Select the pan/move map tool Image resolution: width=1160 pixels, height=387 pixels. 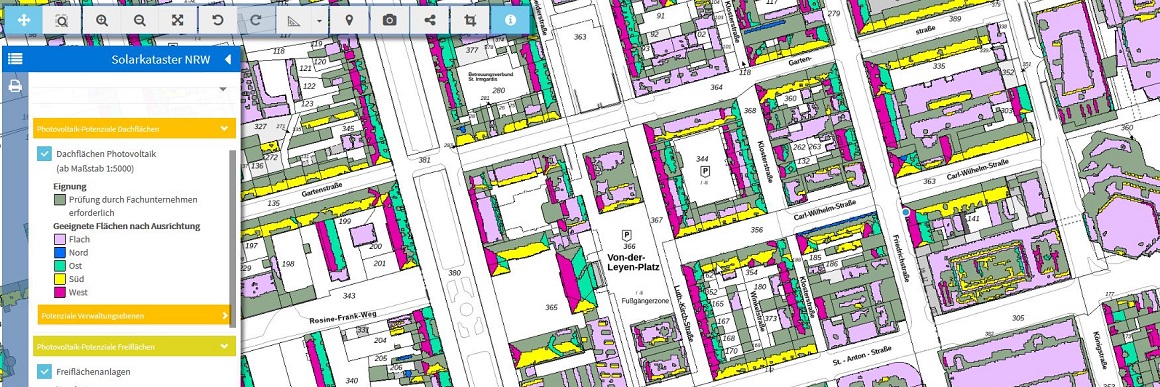[24, 20]
